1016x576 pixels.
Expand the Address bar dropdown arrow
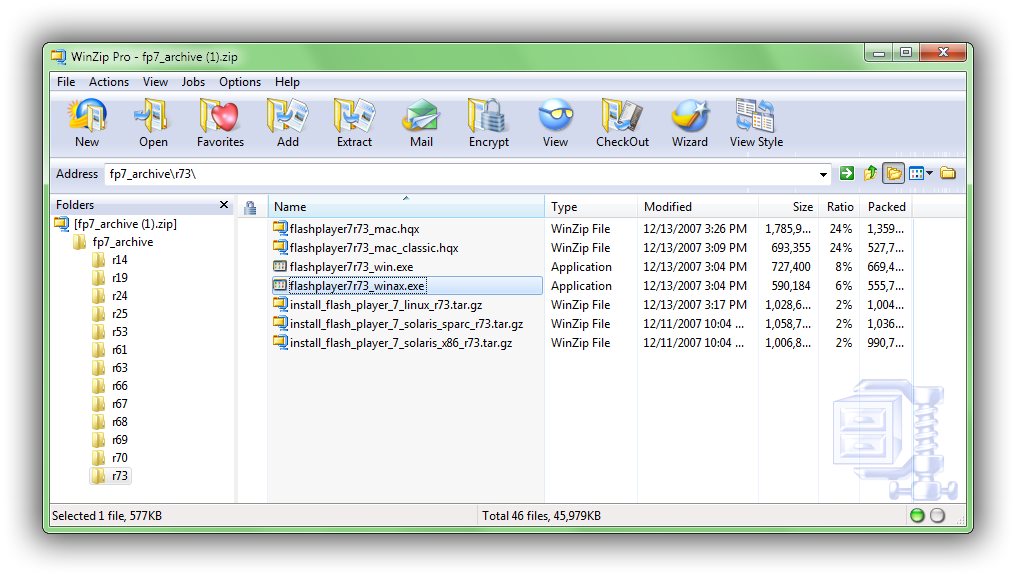click(823, 174)
